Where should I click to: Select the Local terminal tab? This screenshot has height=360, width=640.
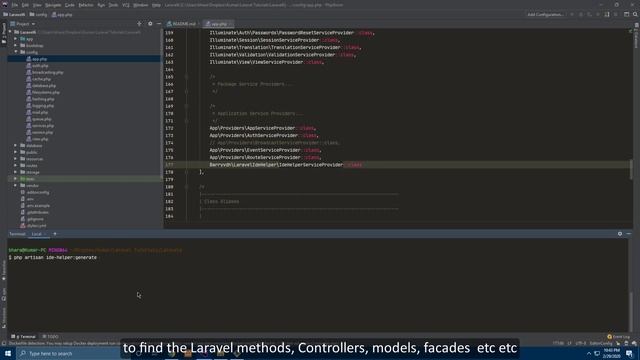pyautogui.click(x=38, y=234)
